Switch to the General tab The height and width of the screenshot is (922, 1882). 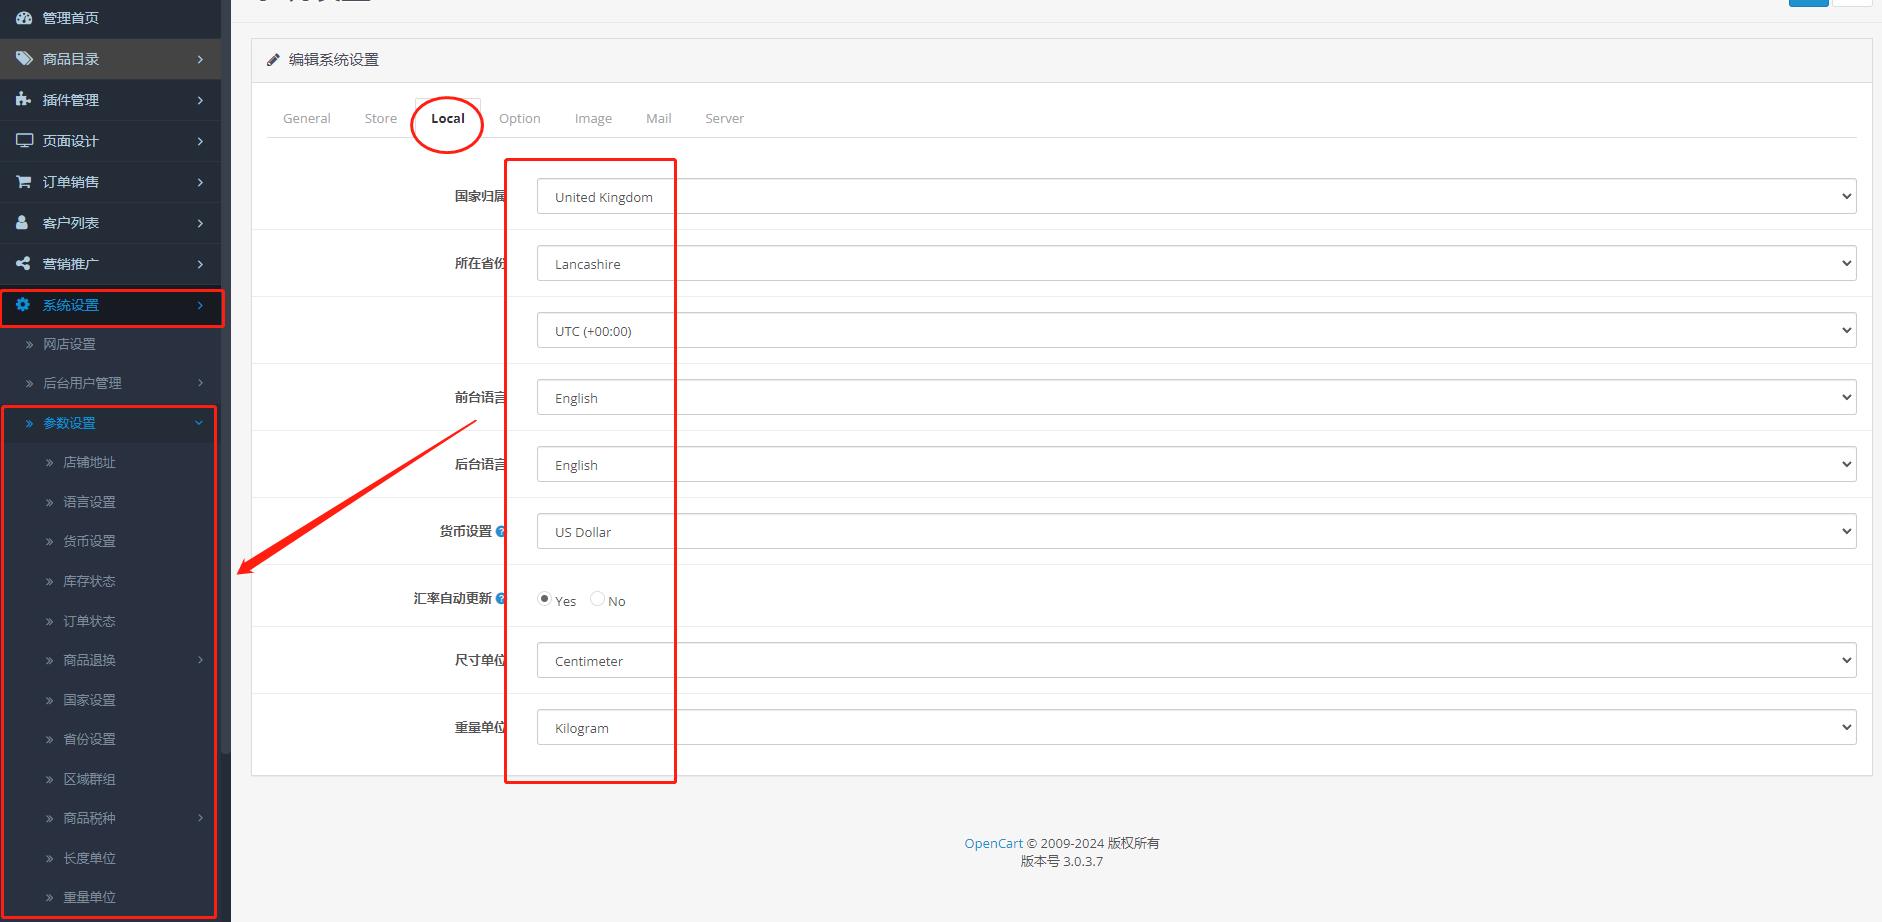click(306, 118)
